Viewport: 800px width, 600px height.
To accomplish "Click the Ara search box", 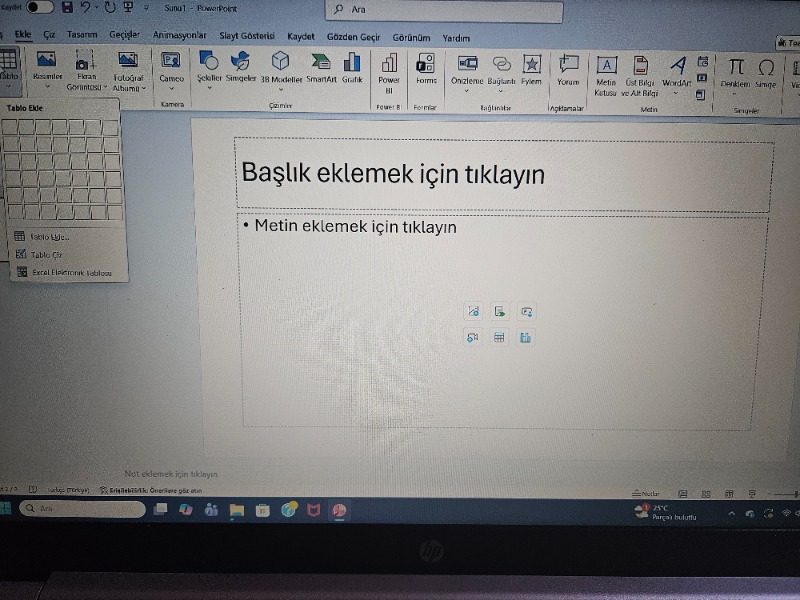I will pyautogui.click(x=444, y=10).
